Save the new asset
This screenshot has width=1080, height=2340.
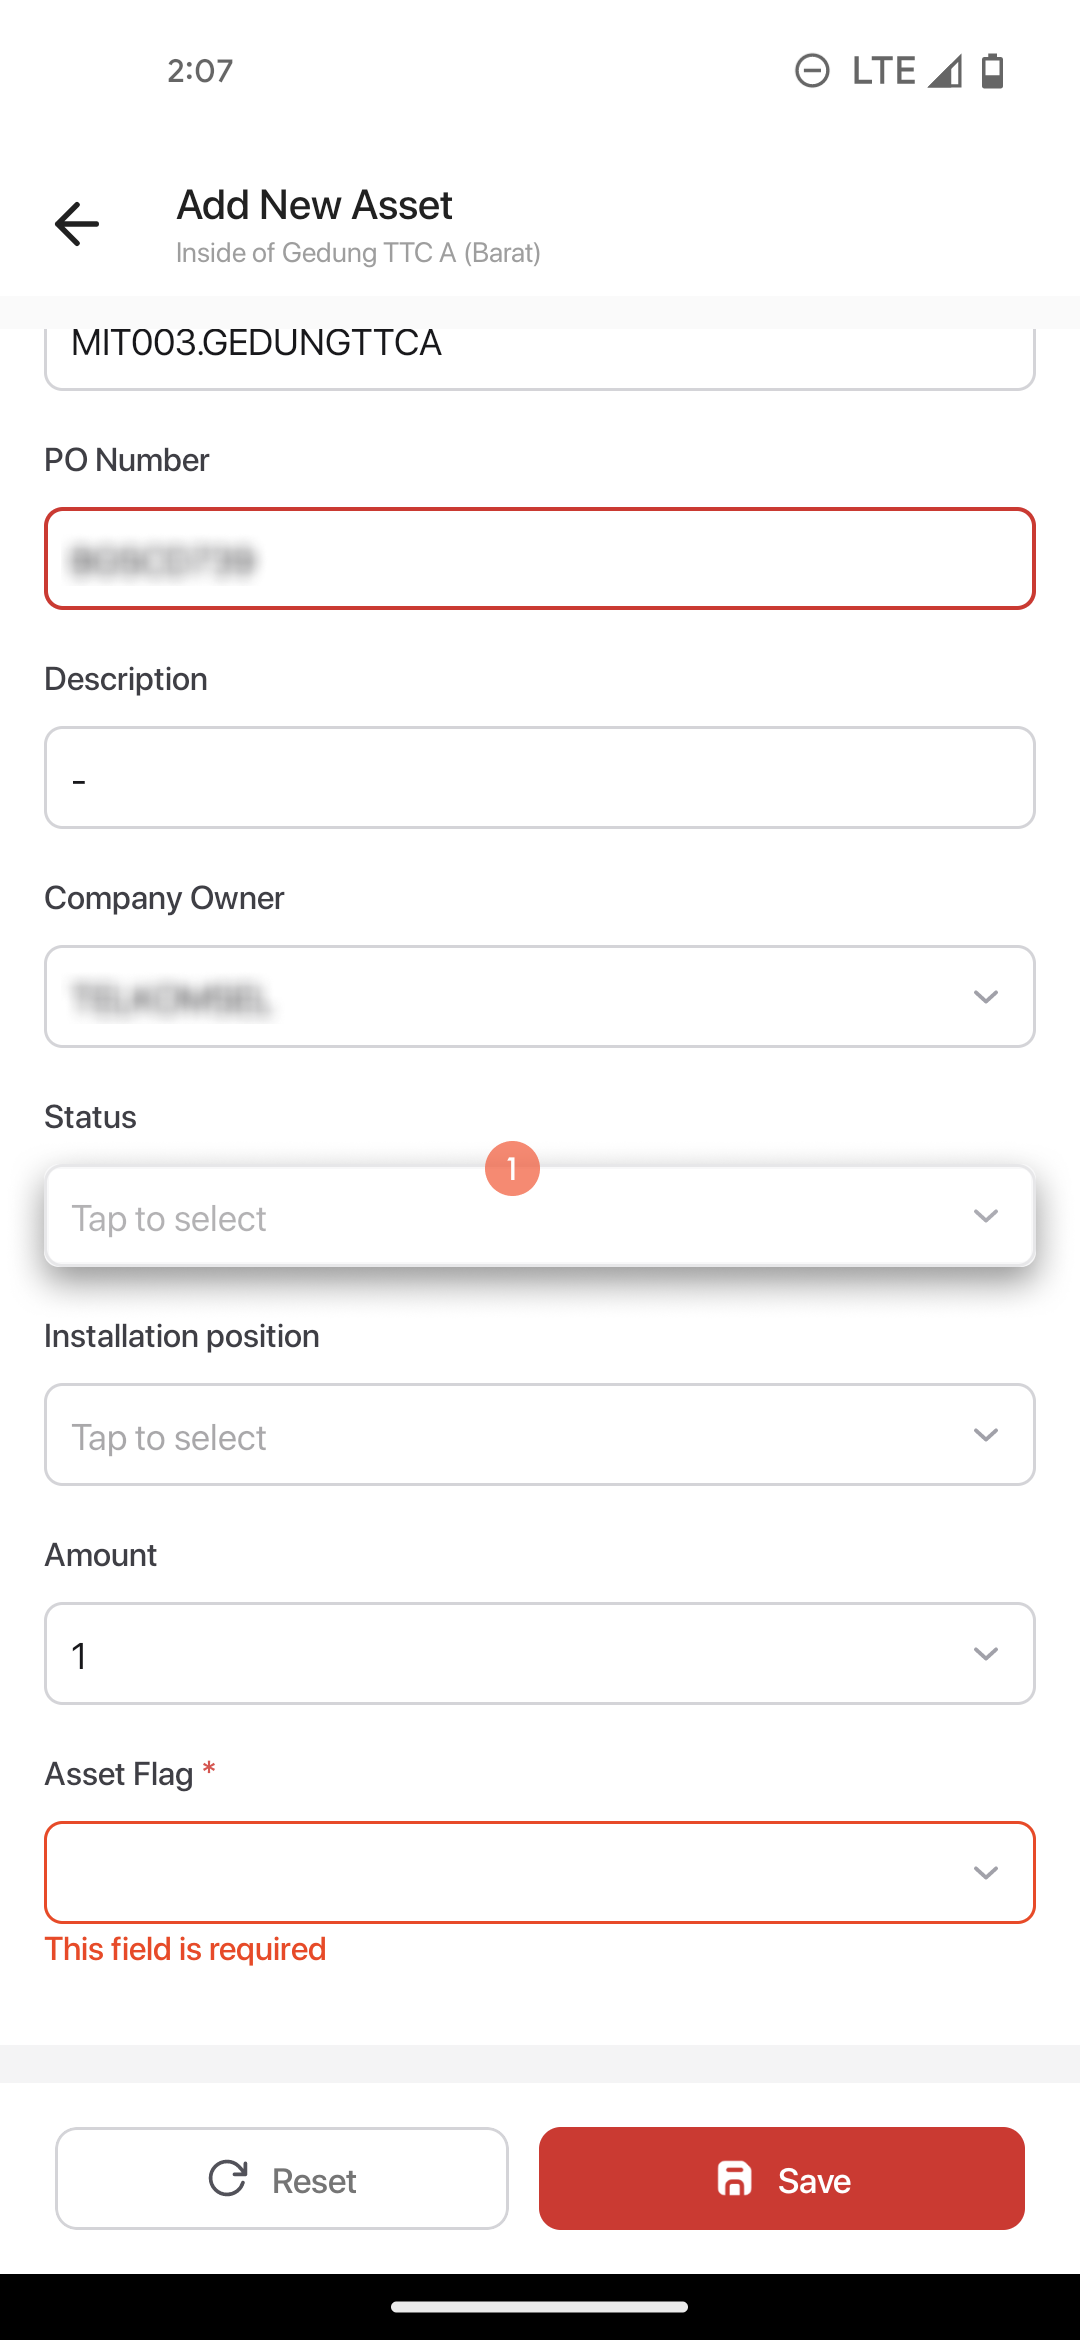click(x=782, y=2178)
